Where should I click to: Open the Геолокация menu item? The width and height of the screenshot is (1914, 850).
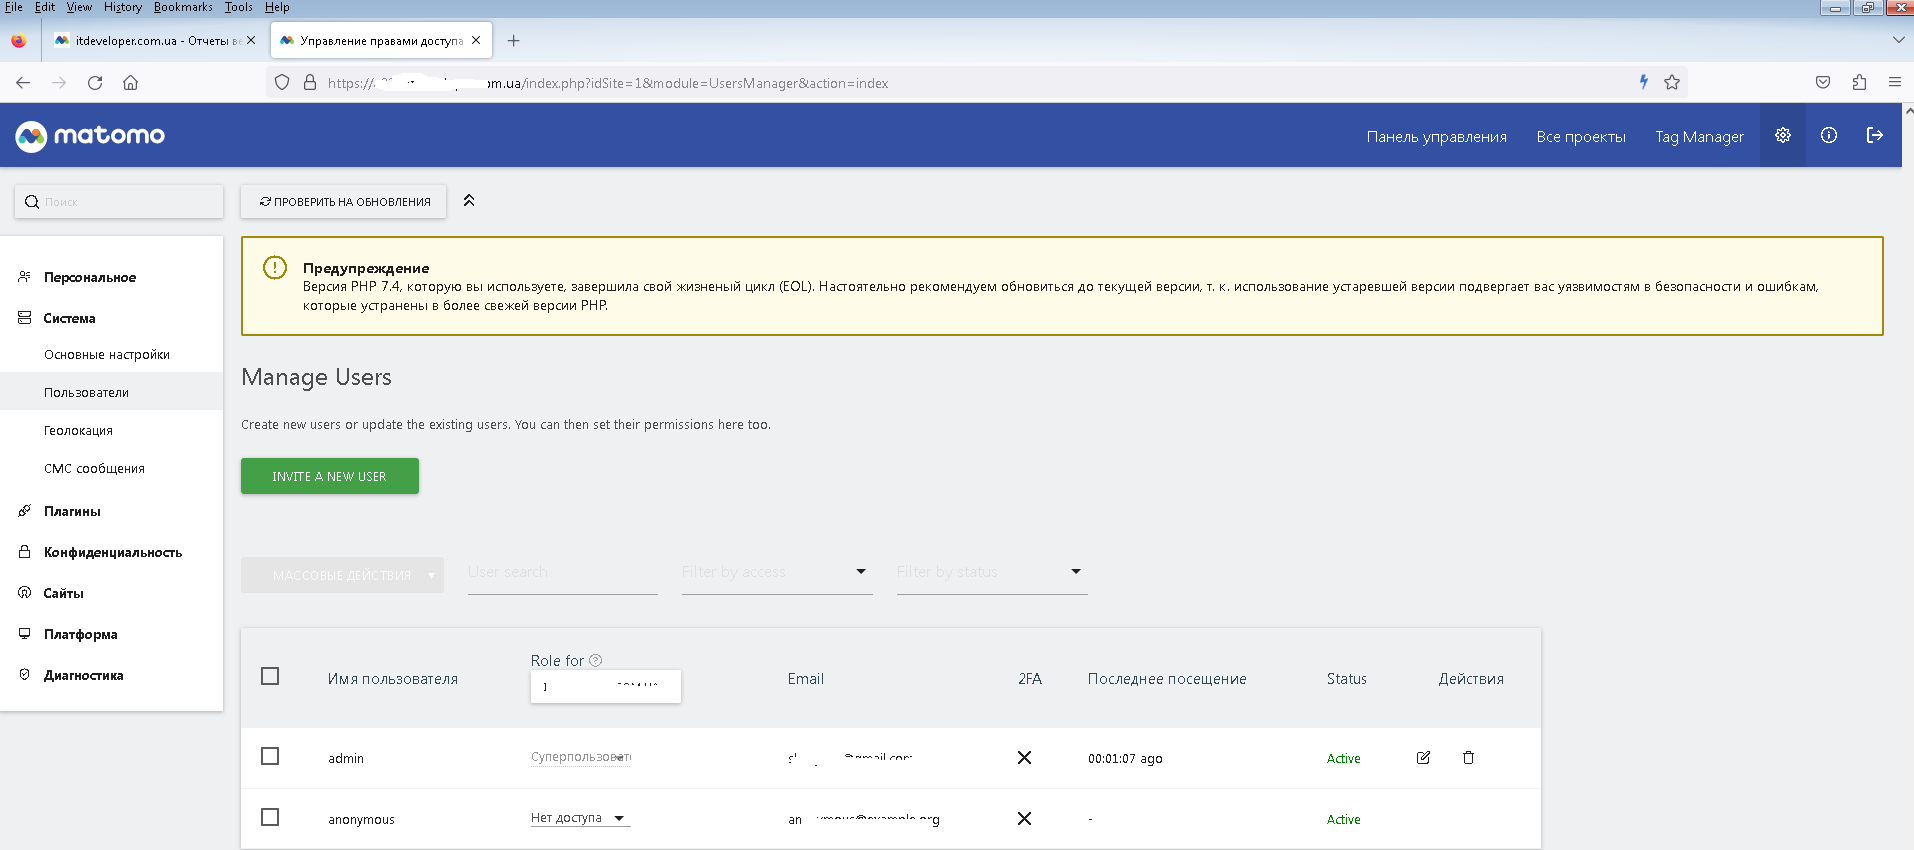pos(78,431)
